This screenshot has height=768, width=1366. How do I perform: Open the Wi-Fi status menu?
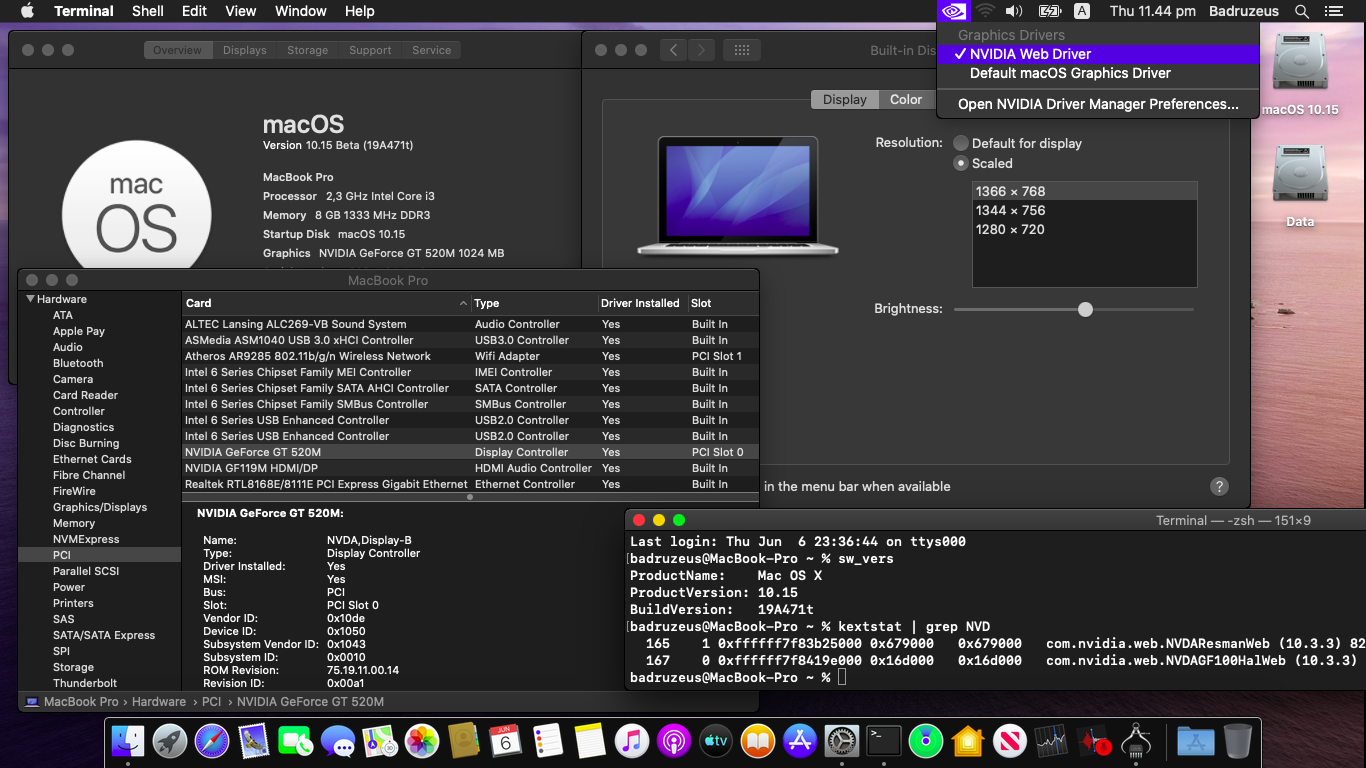coord(985,11)
